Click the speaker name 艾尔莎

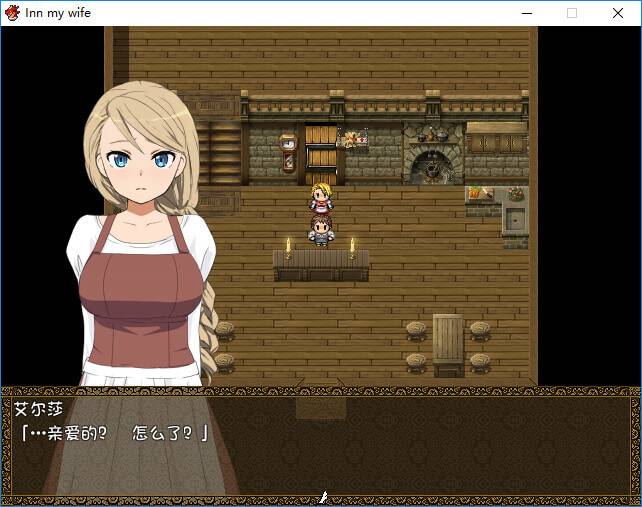pyautogui.click(x=35, y=410)
